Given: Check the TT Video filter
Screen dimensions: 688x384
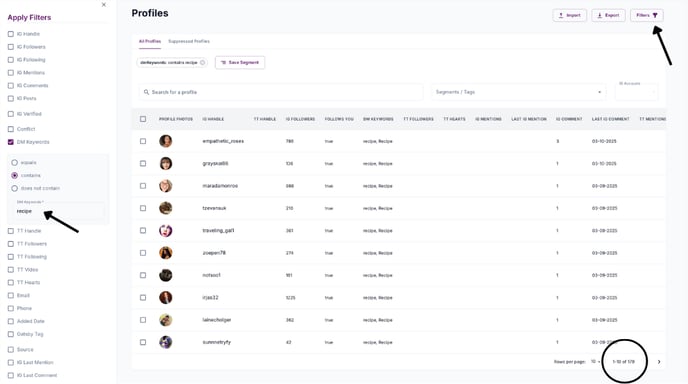Looking at the screenshot, I should [x=11, y=270].
